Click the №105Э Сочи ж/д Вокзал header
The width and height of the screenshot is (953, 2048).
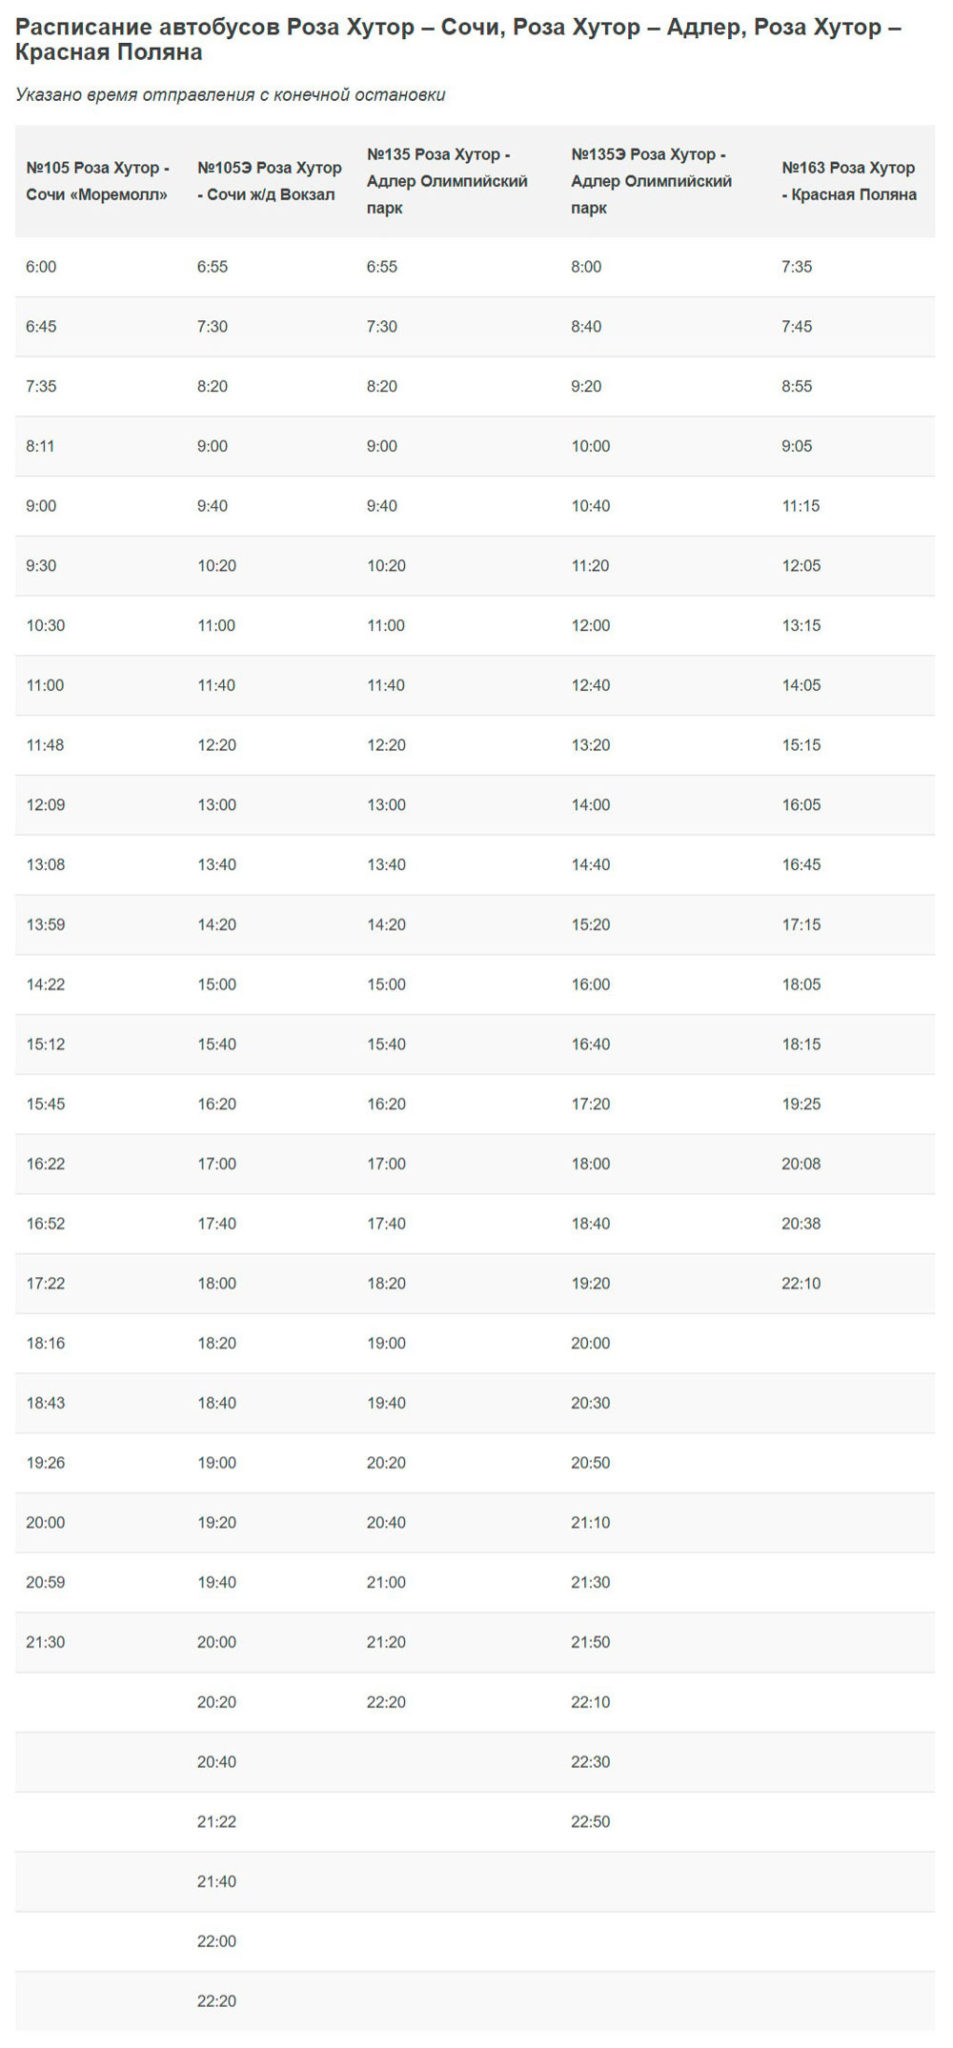(x=269, y=181)
